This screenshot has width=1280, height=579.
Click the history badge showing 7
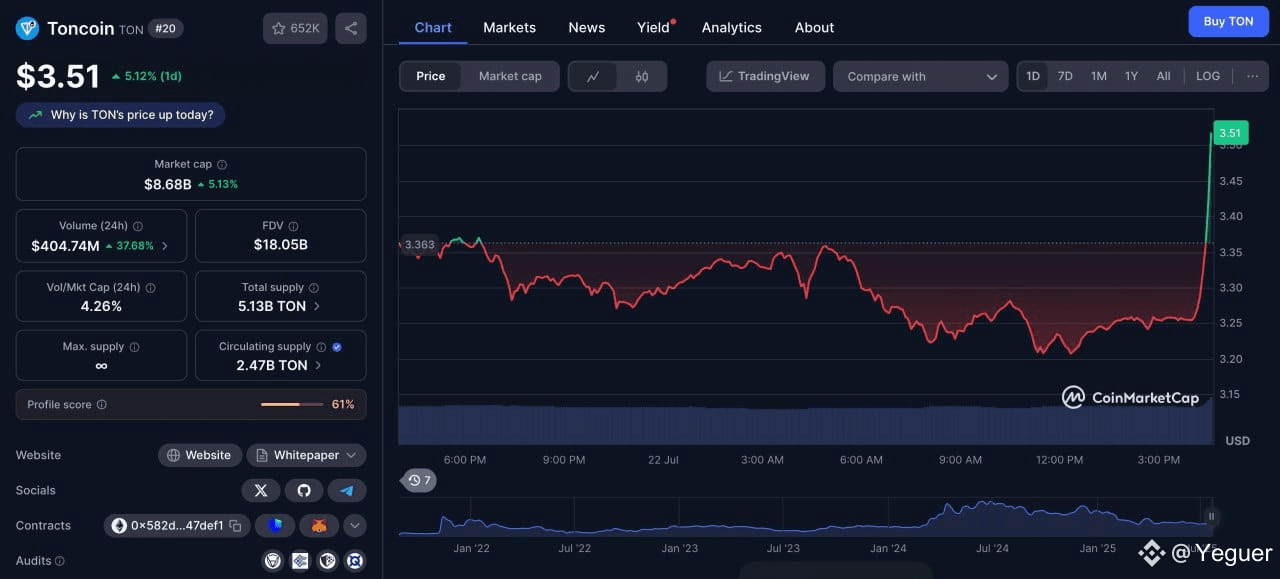[419, 480]
